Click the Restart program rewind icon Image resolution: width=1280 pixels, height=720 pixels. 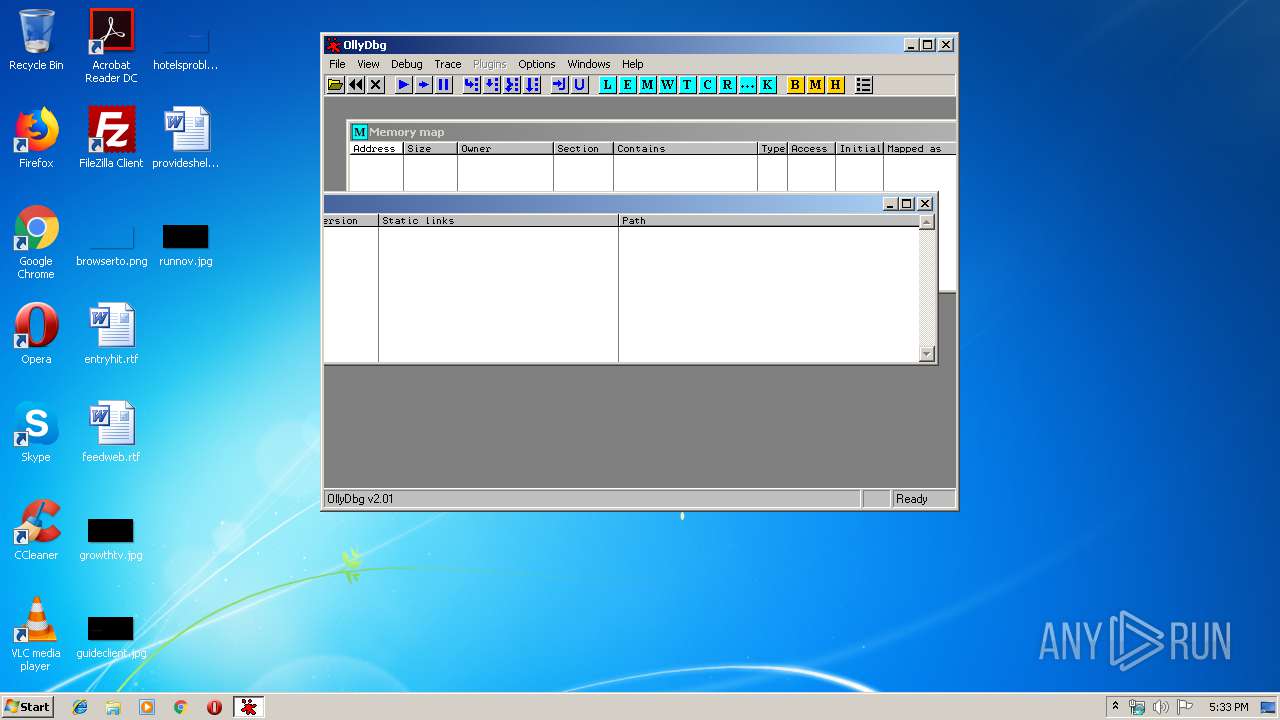pyautogui.click(x=356, y=85)
